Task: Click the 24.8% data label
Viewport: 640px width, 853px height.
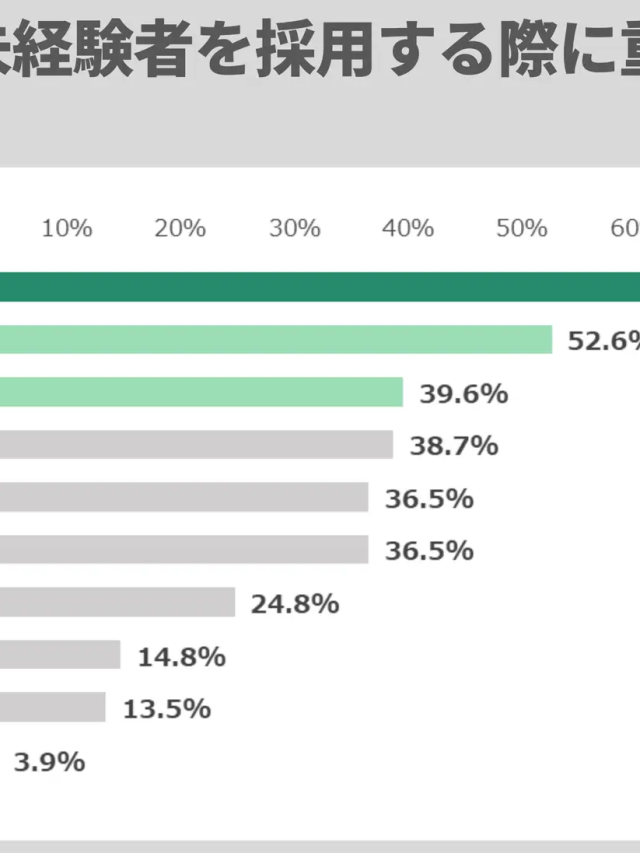Action: 295,604
